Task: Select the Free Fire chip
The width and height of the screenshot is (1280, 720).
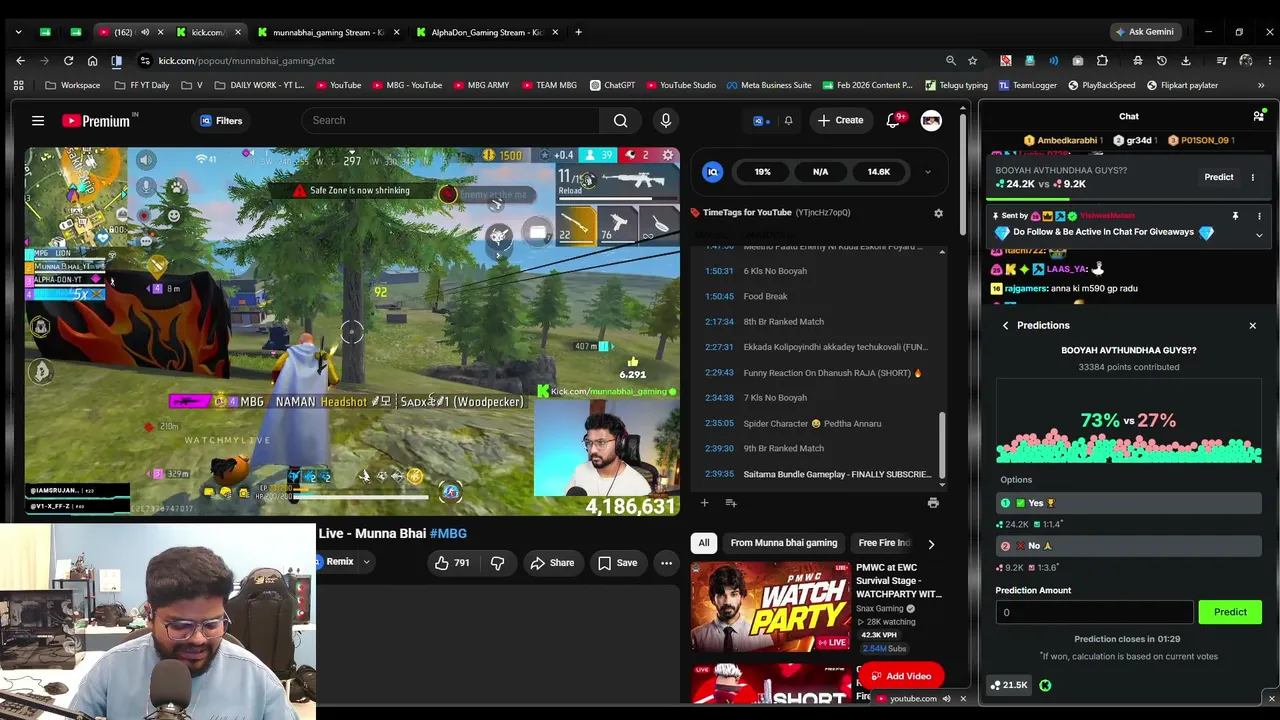Action: [x=884, y=543]
